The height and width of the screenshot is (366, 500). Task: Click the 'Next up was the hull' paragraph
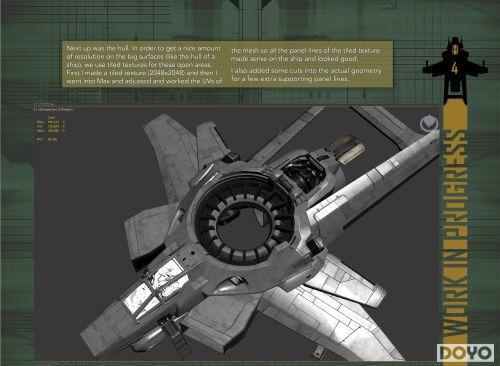(144, 65)
